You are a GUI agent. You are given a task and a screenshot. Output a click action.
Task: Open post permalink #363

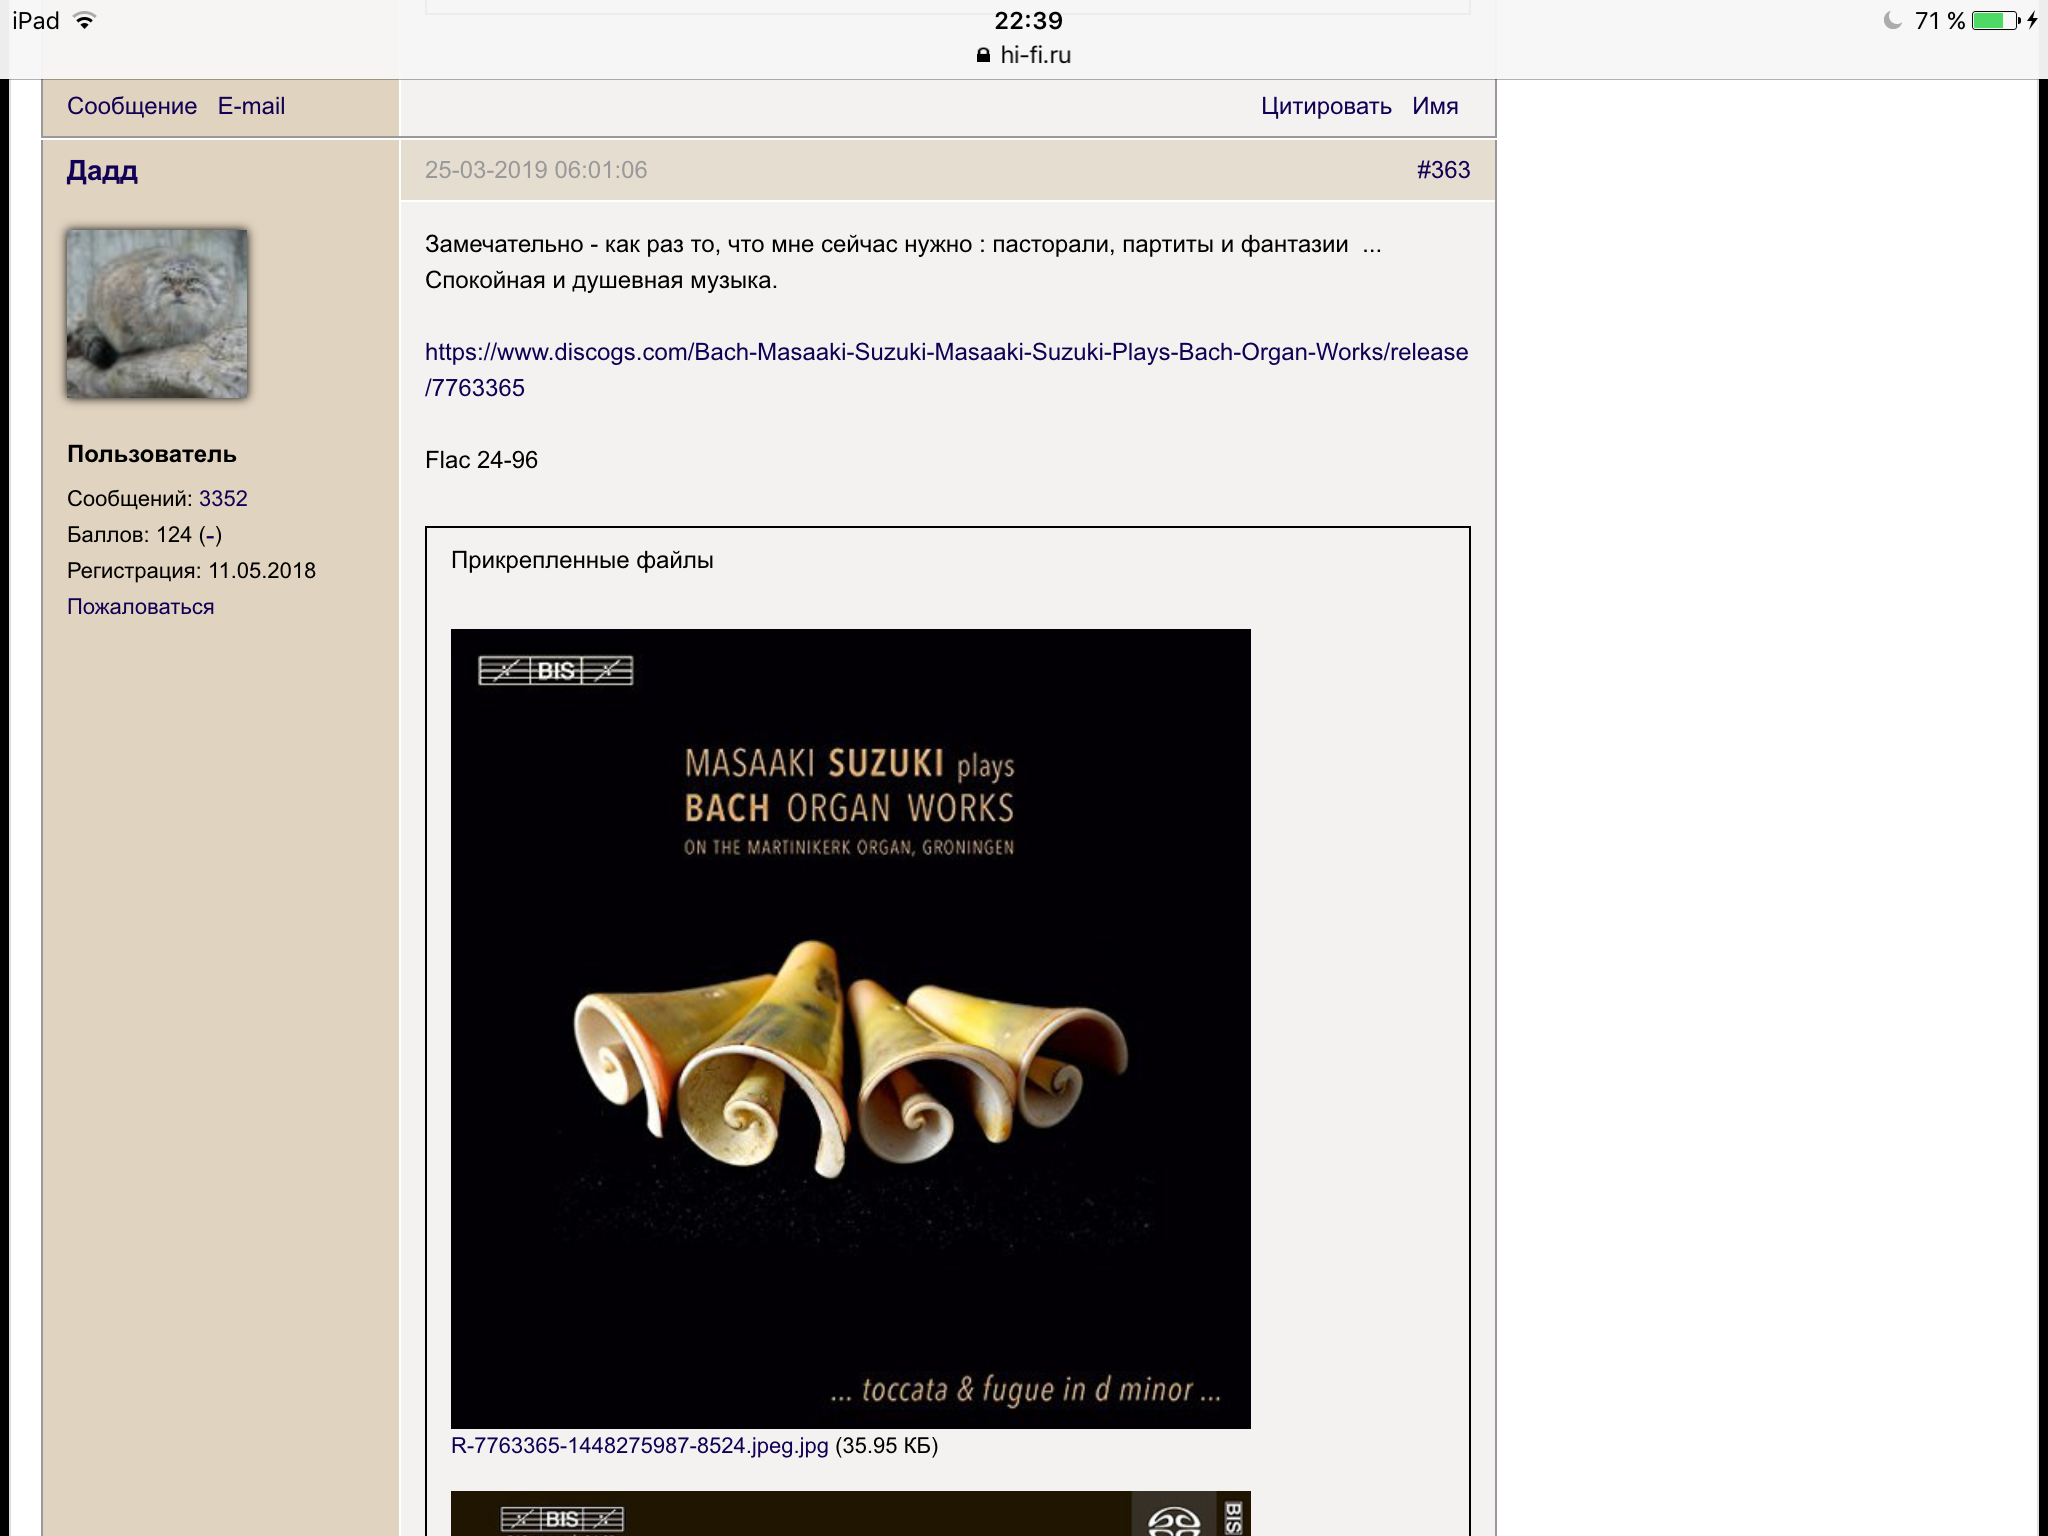click(1443, 170)
